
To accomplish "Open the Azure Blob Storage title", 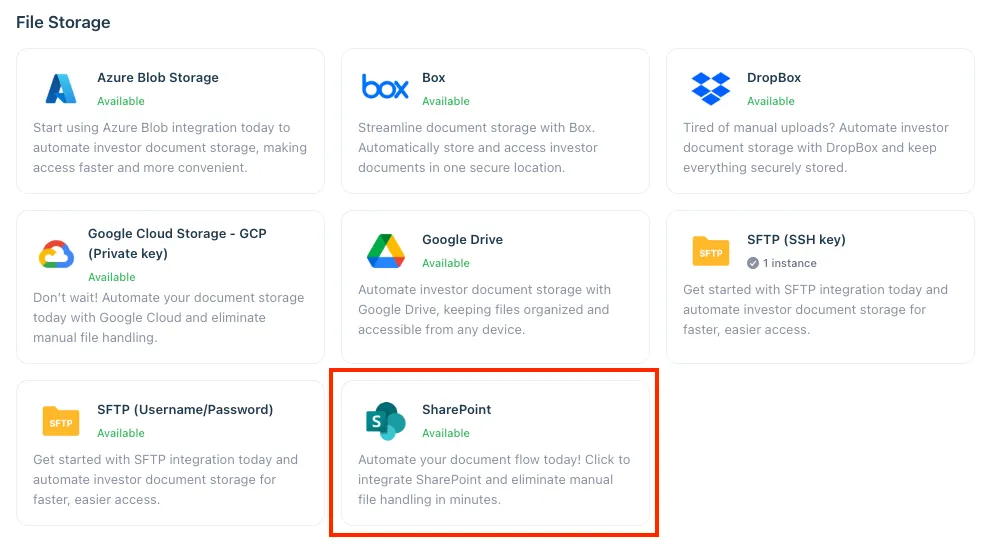I will coord(158,78).
